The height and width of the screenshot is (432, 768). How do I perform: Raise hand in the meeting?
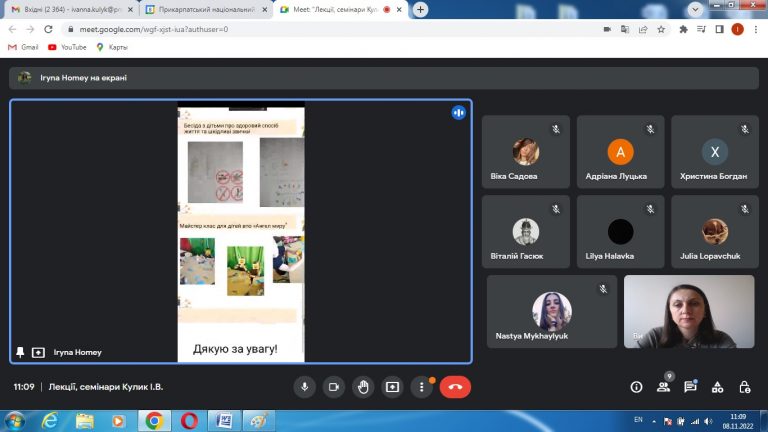click(363, 387)
